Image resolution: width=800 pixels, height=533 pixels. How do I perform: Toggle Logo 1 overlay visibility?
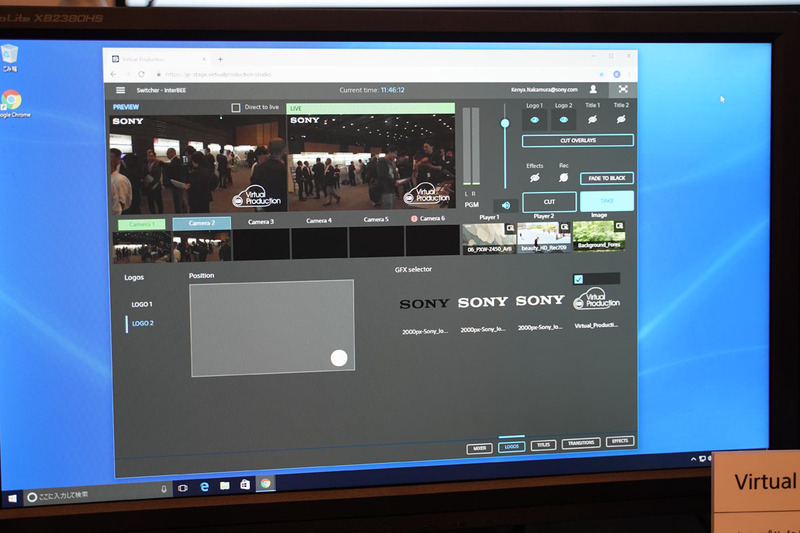534,120
